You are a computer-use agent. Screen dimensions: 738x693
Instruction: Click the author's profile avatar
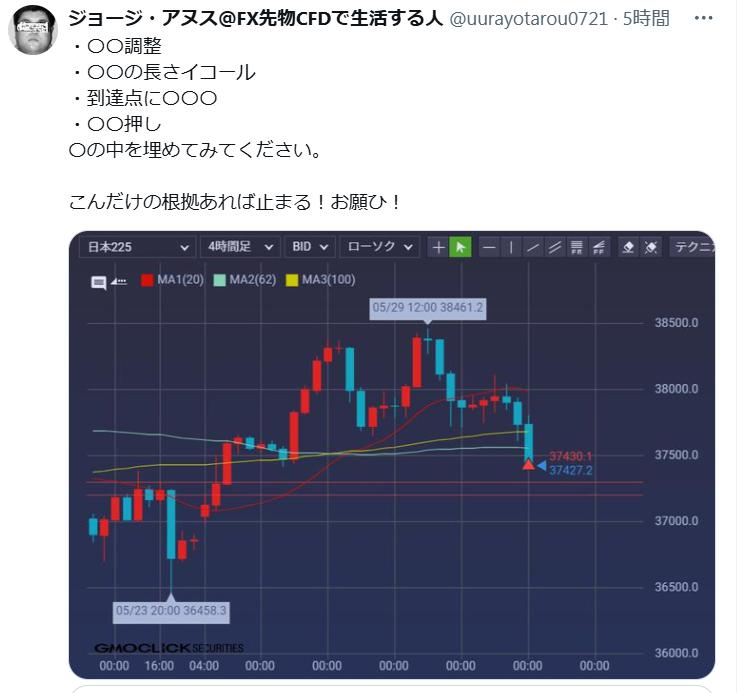33,30
